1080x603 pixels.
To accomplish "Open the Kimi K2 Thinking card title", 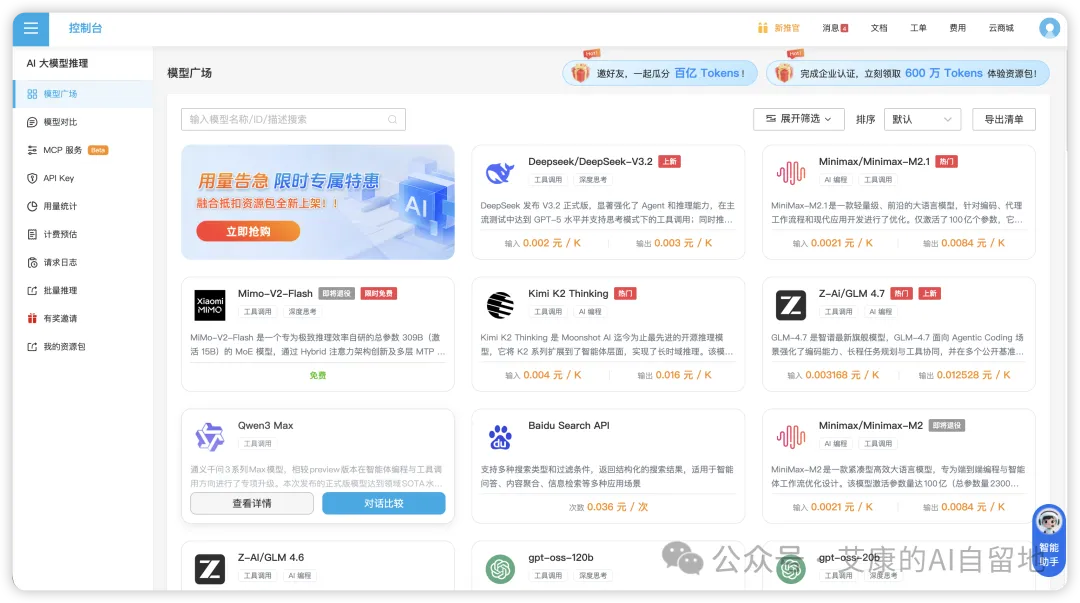I will point(568,294).
